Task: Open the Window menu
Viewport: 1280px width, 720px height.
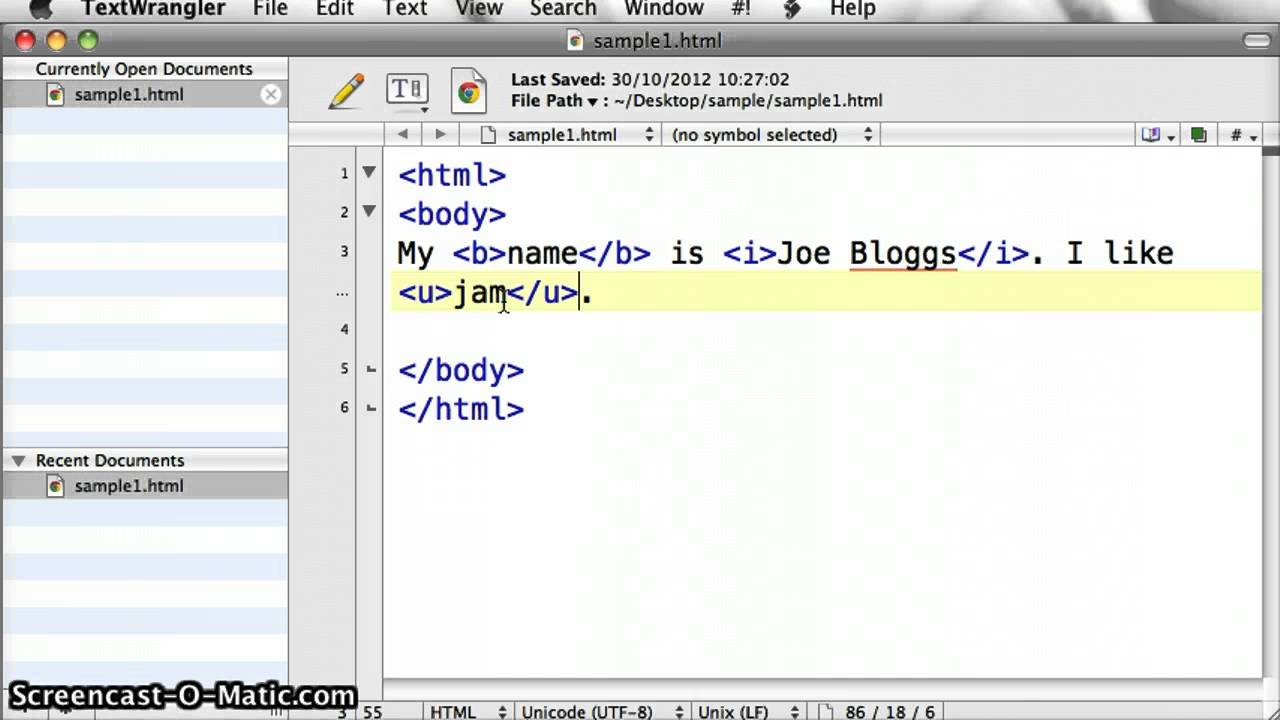Action: pos(664,9)
